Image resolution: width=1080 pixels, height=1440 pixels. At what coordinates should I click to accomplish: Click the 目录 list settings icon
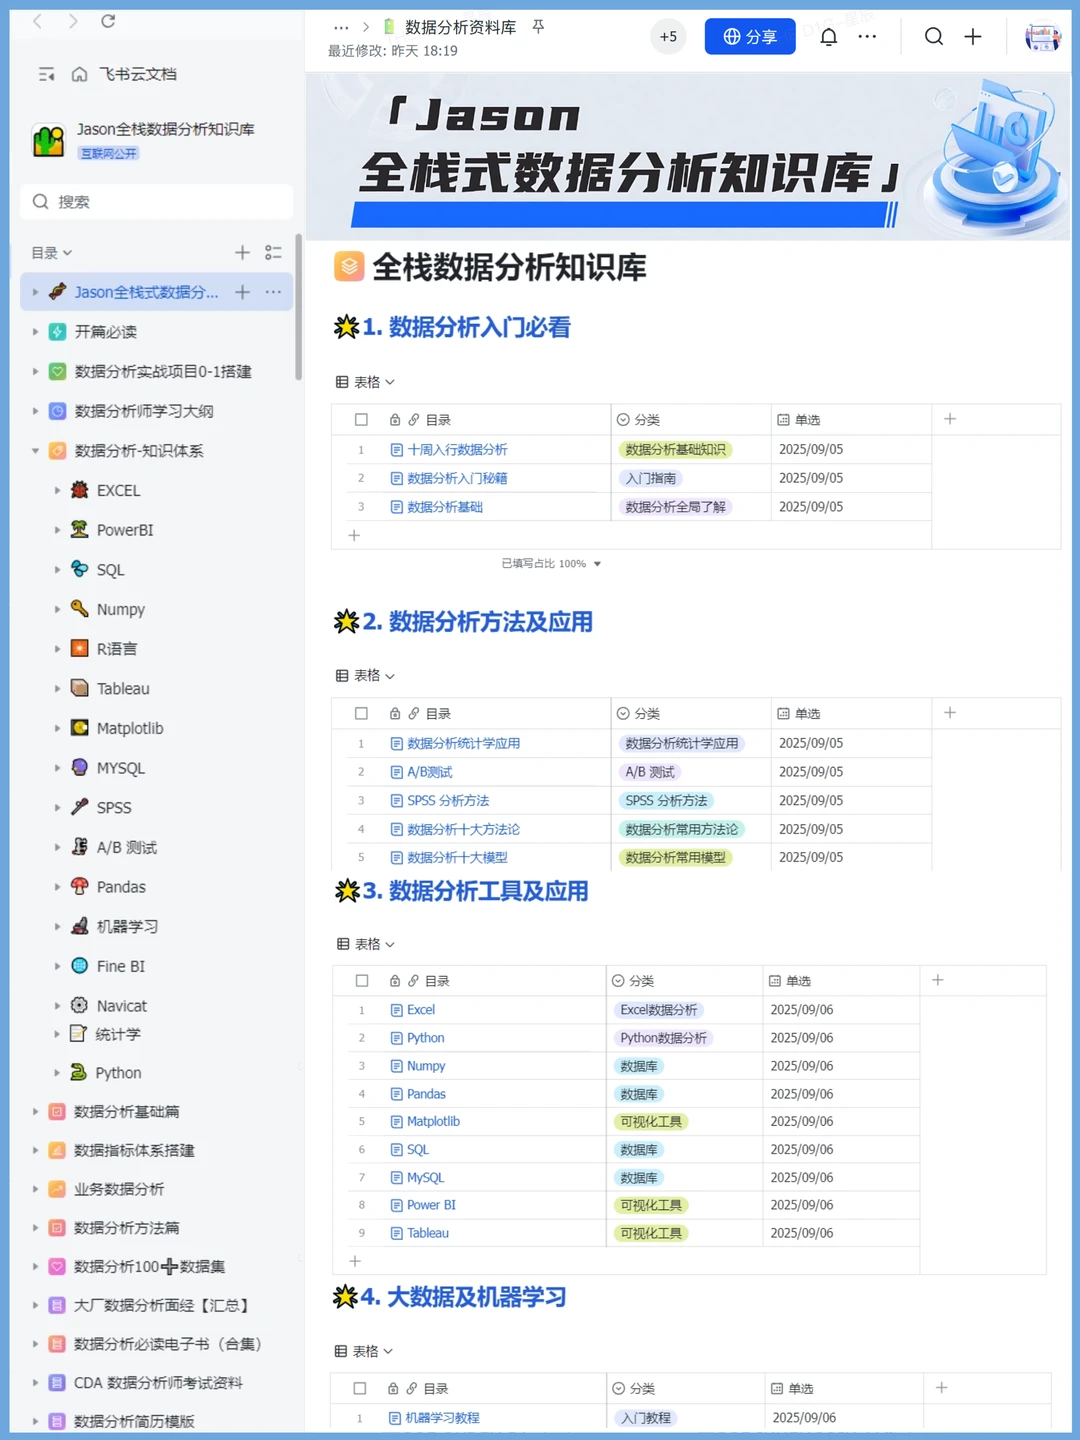tap(273, 253)
